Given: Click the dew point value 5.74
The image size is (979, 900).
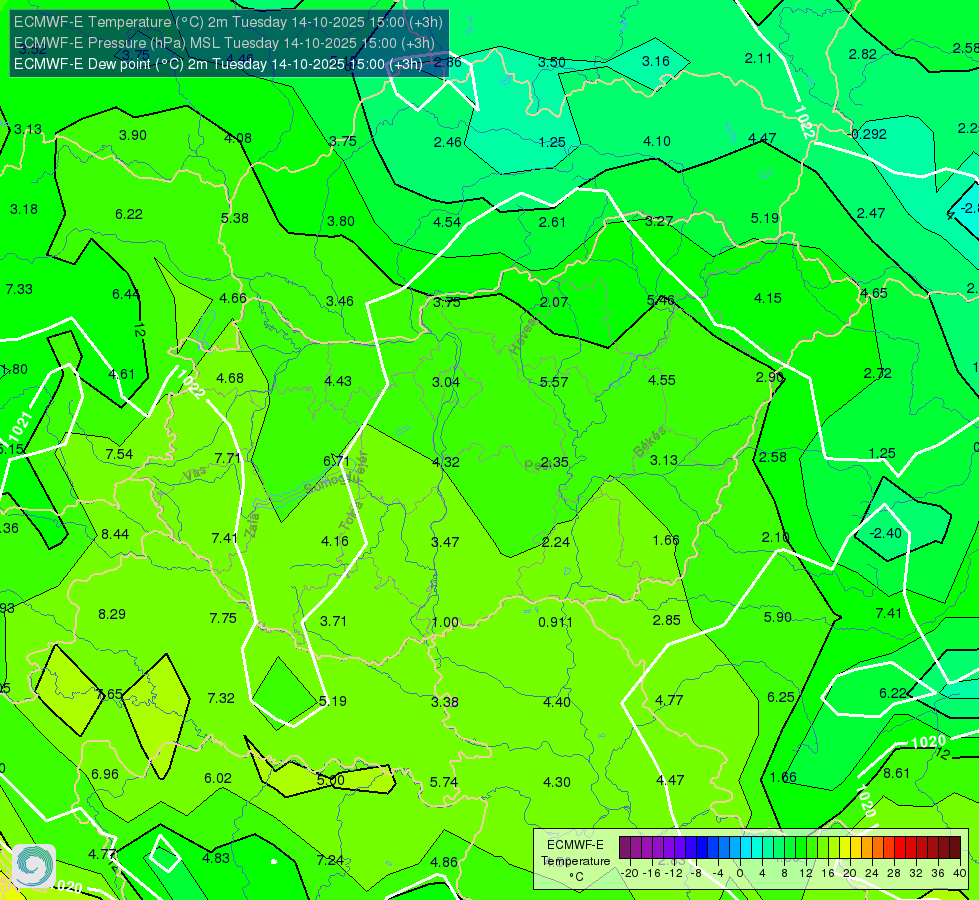Looking at the screenshot, I should pos(444,782).
